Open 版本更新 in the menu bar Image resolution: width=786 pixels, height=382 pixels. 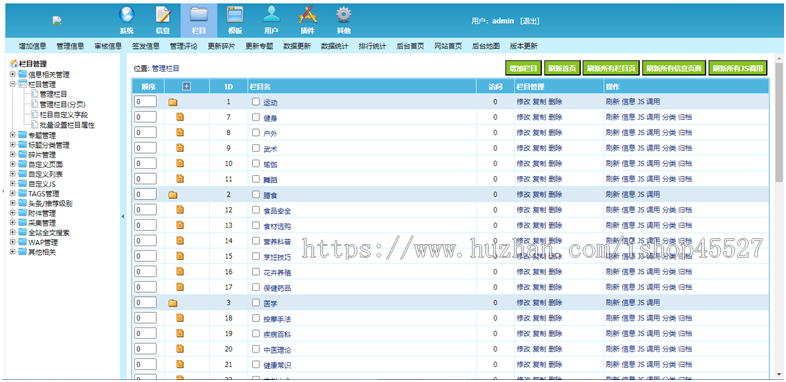coord(523,46)
